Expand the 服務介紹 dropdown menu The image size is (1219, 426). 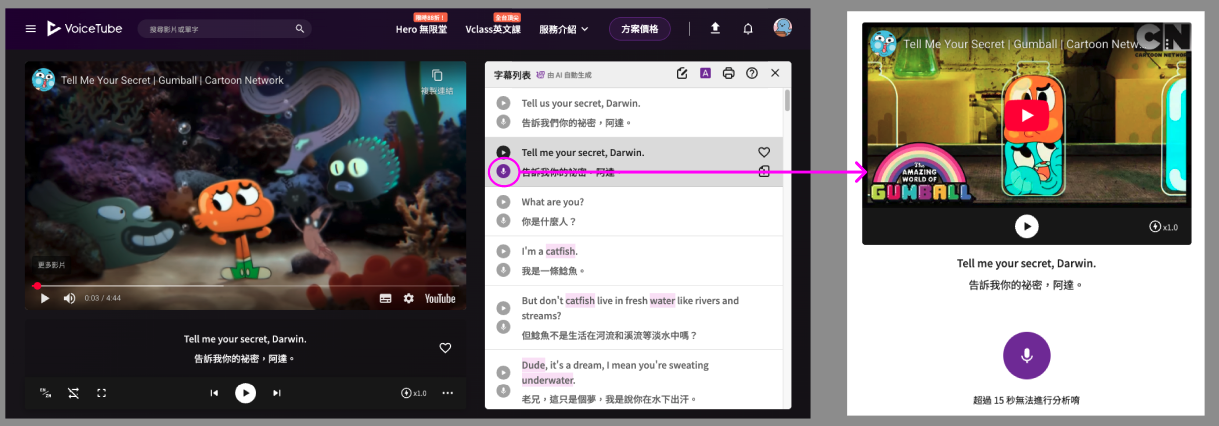tap(563, 29)
